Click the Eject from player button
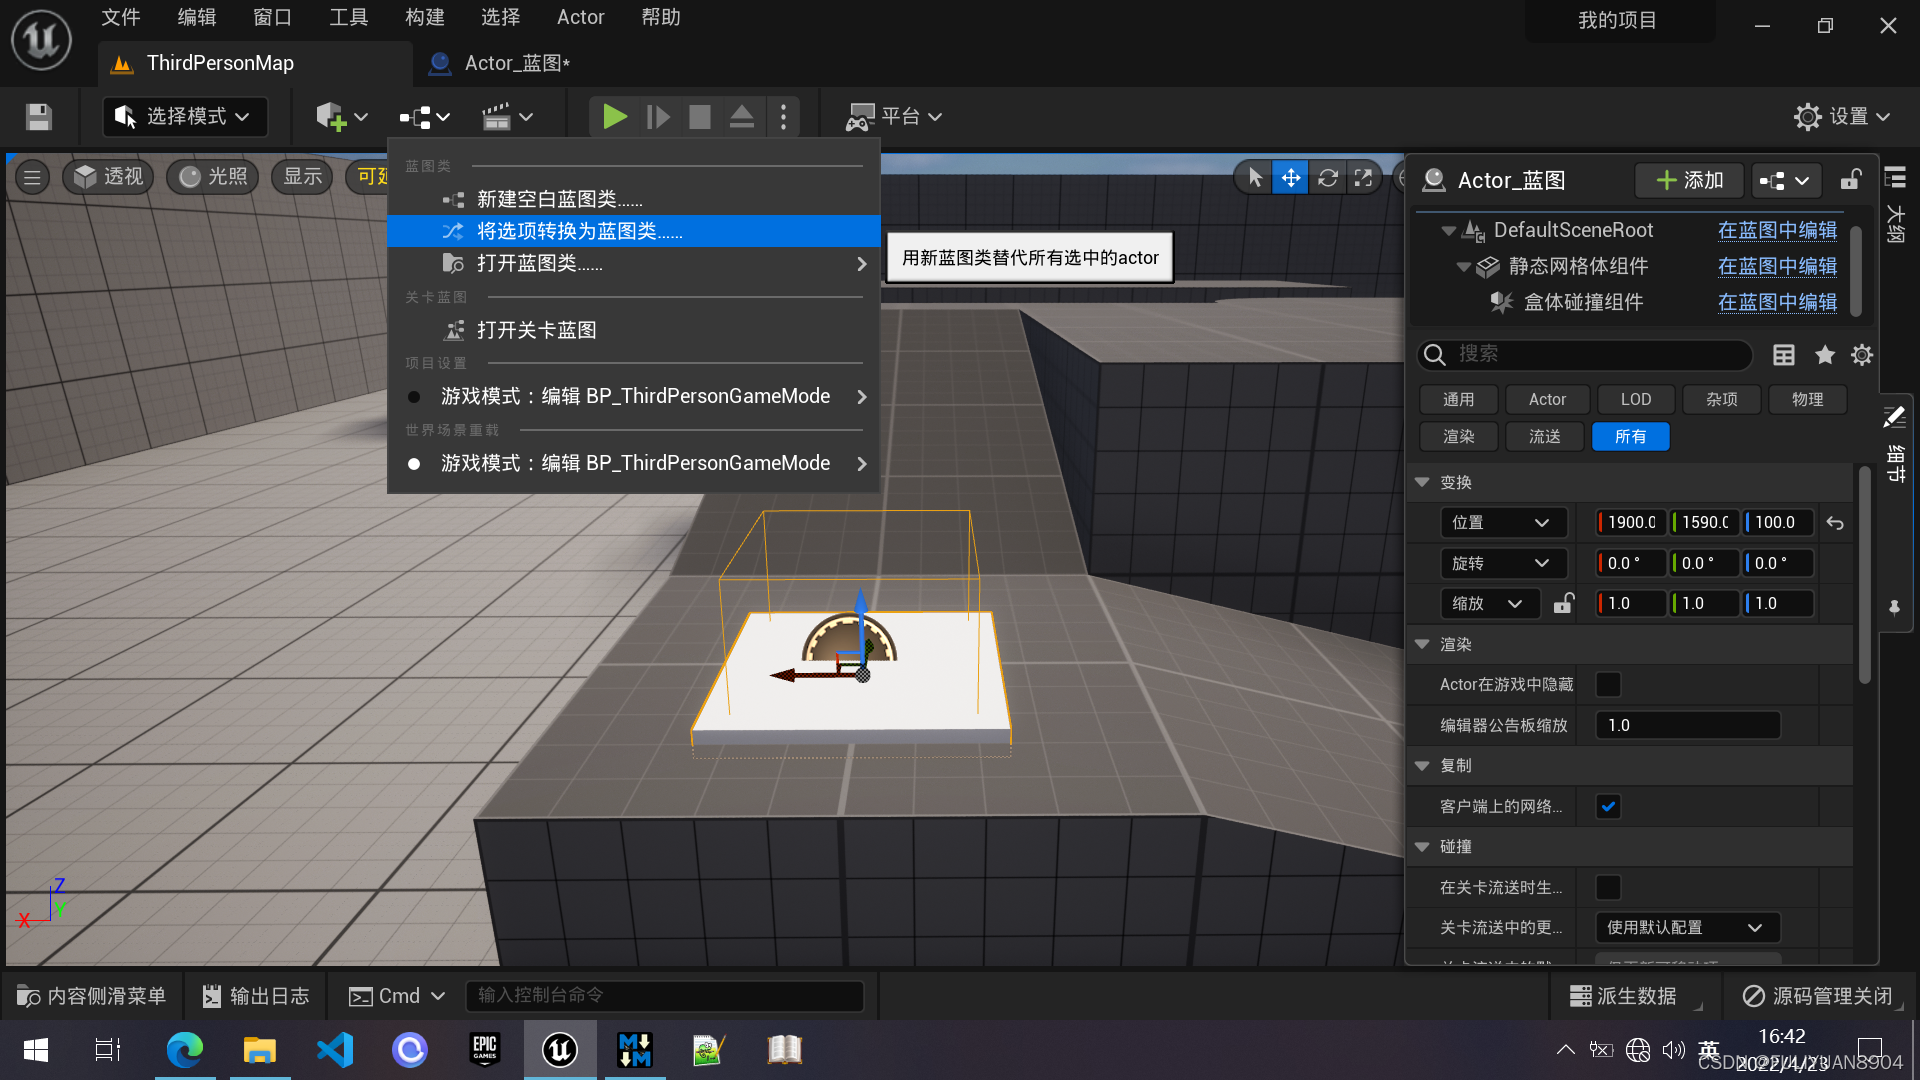Screen dimensions: 1920x1080 click(742, 117)
